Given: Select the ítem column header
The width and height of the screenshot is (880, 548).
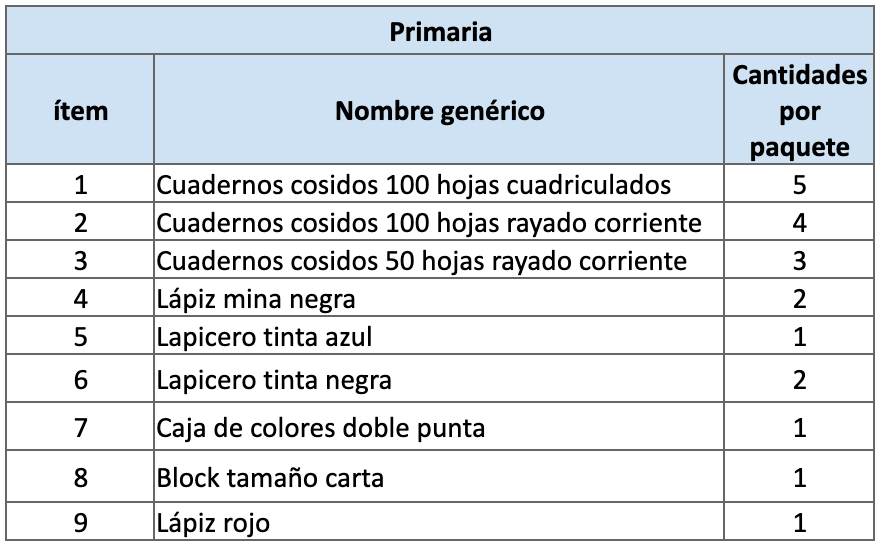Looking at the screenshot, I should tap(80, 110).
